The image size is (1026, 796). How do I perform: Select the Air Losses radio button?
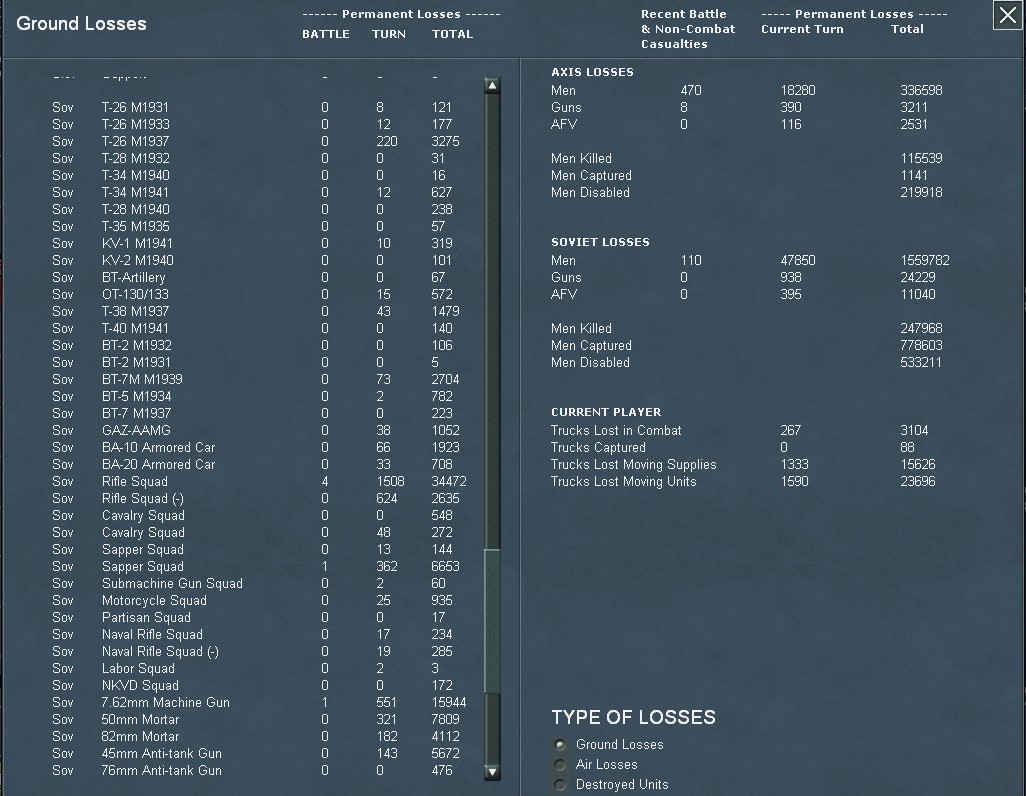tap(560, 765)
